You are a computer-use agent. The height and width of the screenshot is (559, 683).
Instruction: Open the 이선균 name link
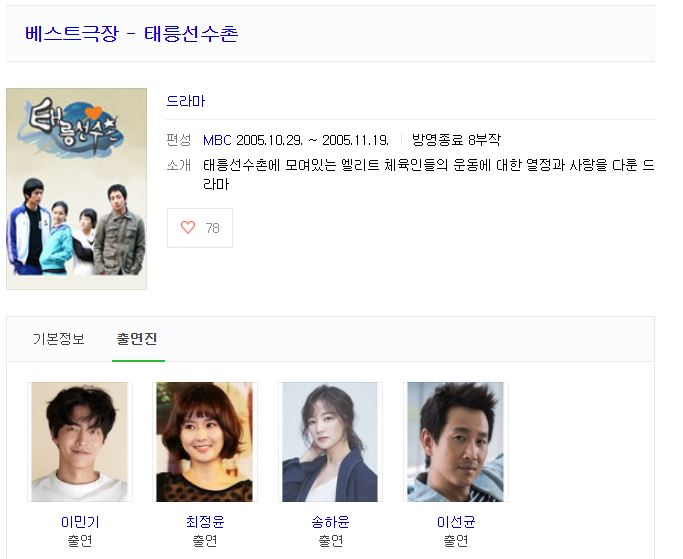point(456,522)
